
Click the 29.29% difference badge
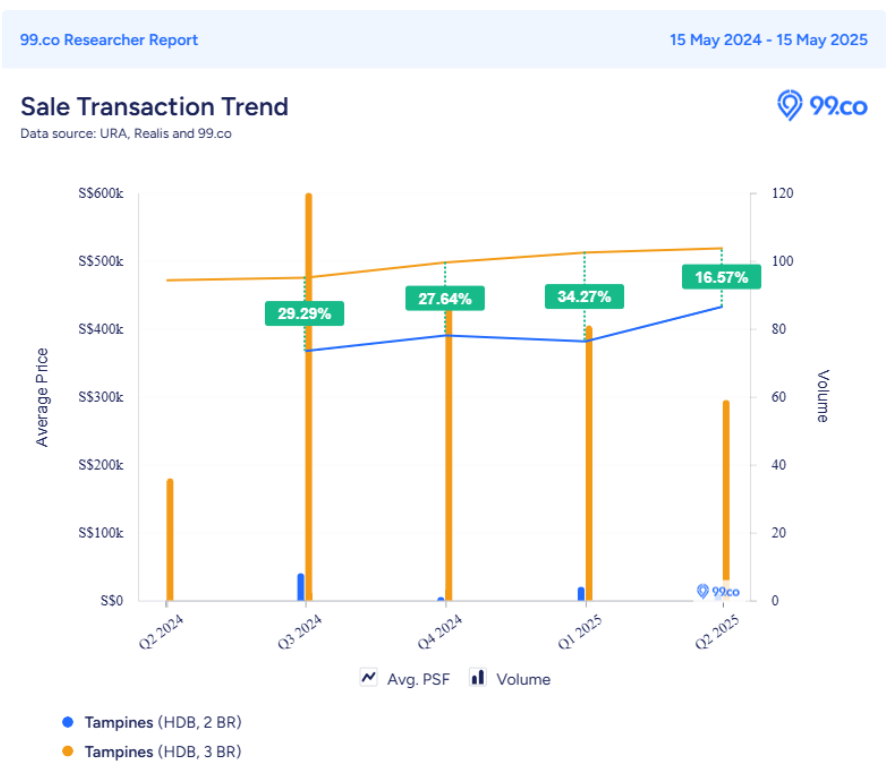[304, 313]
